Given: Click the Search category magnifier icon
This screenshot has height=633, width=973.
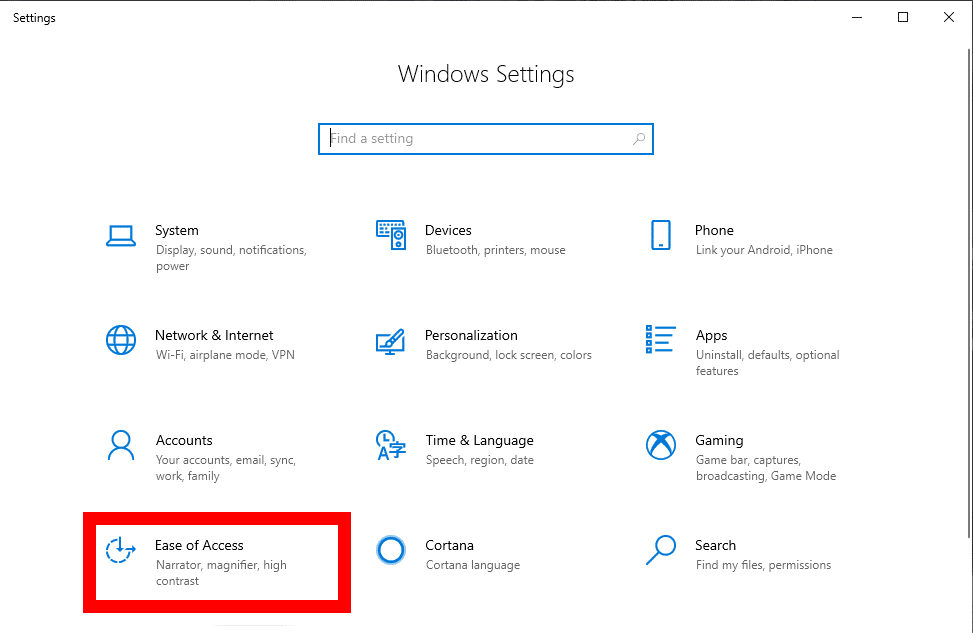Looking at the screenshot, I should [660, 549].
